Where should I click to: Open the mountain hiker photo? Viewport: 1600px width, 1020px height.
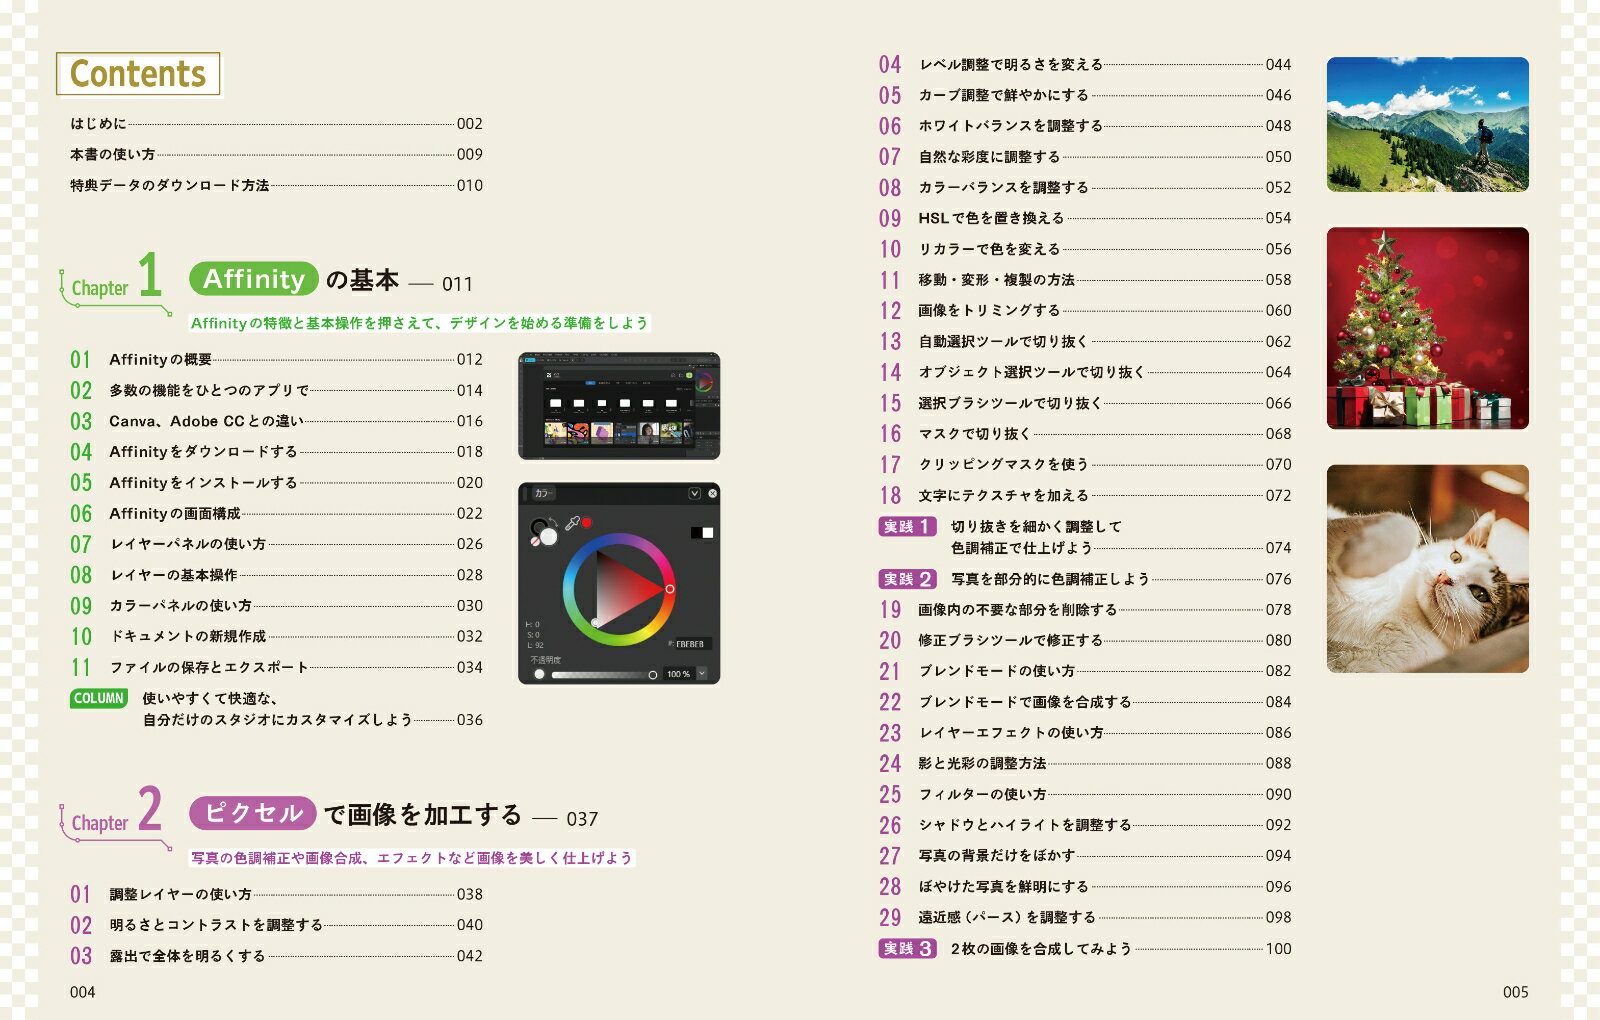tap(1427, 124)
